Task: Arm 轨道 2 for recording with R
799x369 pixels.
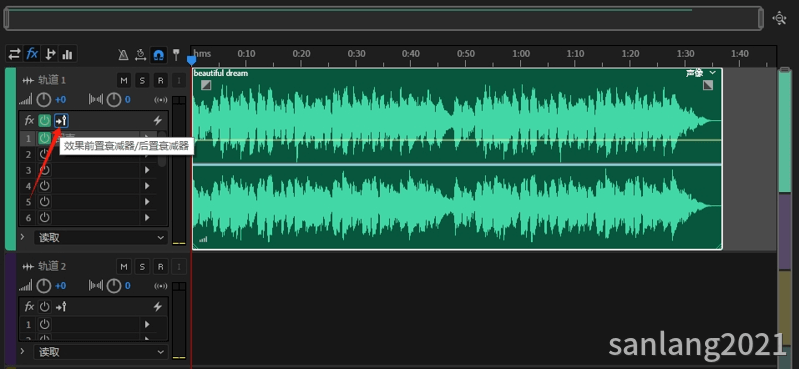Action: pos(160,266)
